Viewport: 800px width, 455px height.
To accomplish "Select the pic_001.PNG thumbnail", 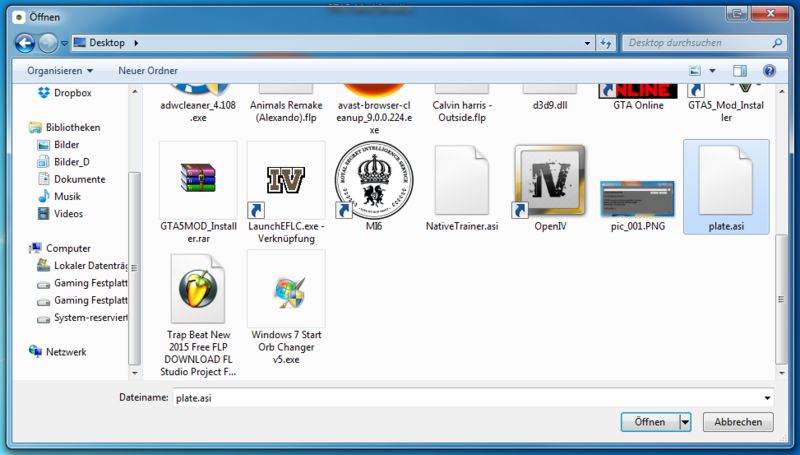I will point(637,195).
